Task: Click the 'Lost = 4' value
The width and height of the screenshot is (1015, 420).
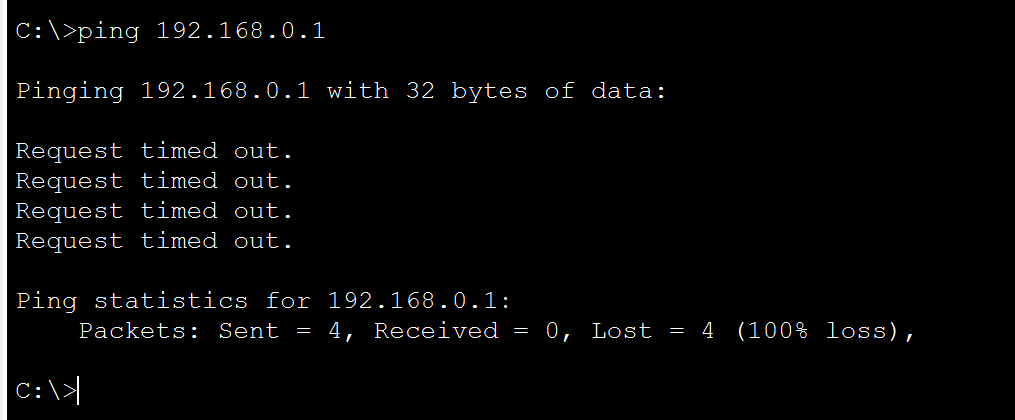Action: pos(653,331)
